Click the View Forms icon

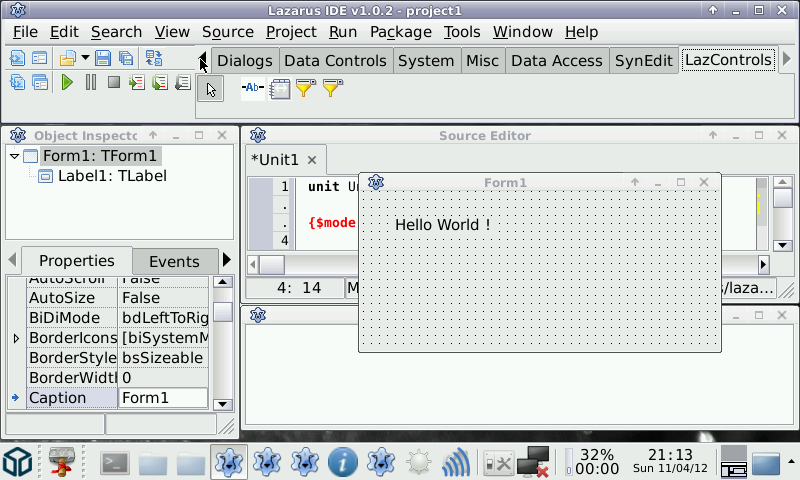point(39,82)
